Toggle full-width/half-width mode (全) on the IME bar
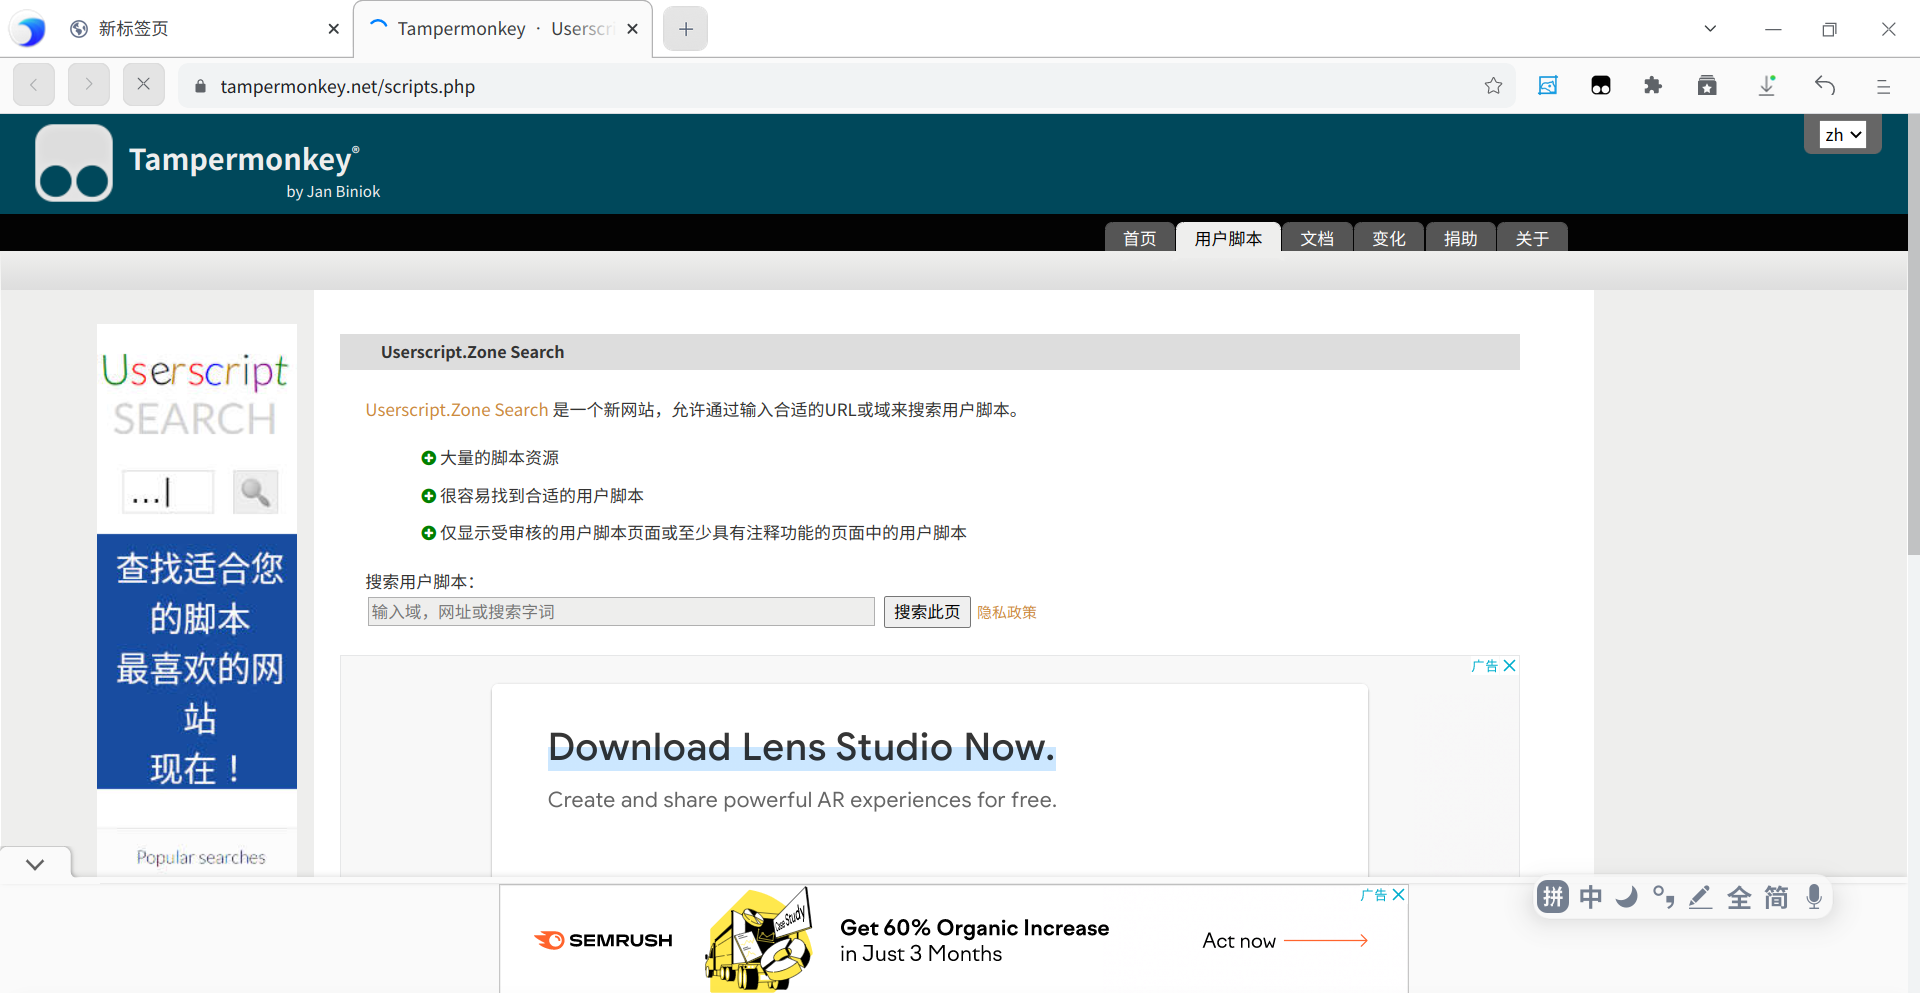This screenshot has height=993, width=1920. [1739, 897]
